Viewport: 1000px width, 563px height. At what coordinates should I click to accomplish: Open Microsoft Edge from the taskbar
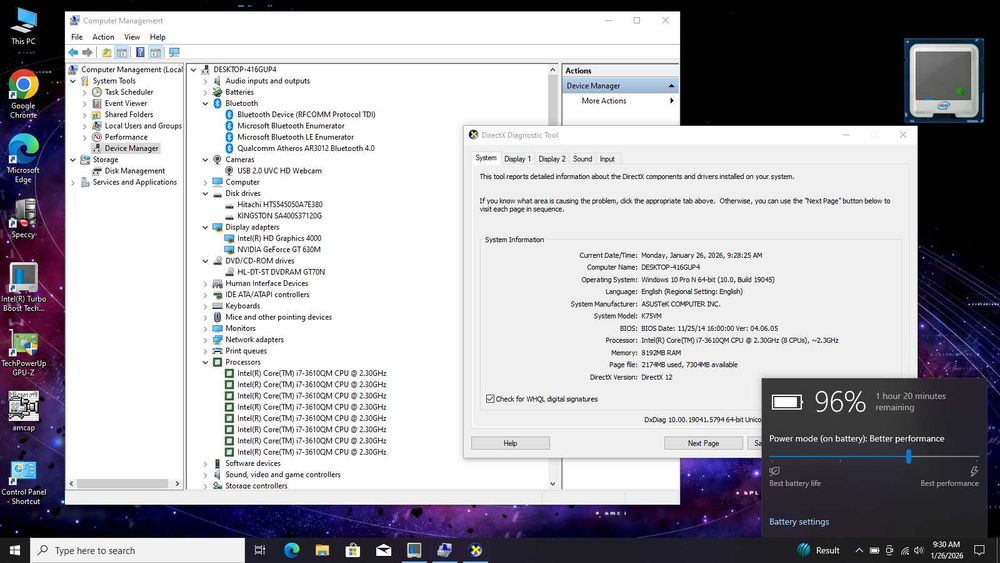point(291,550)
